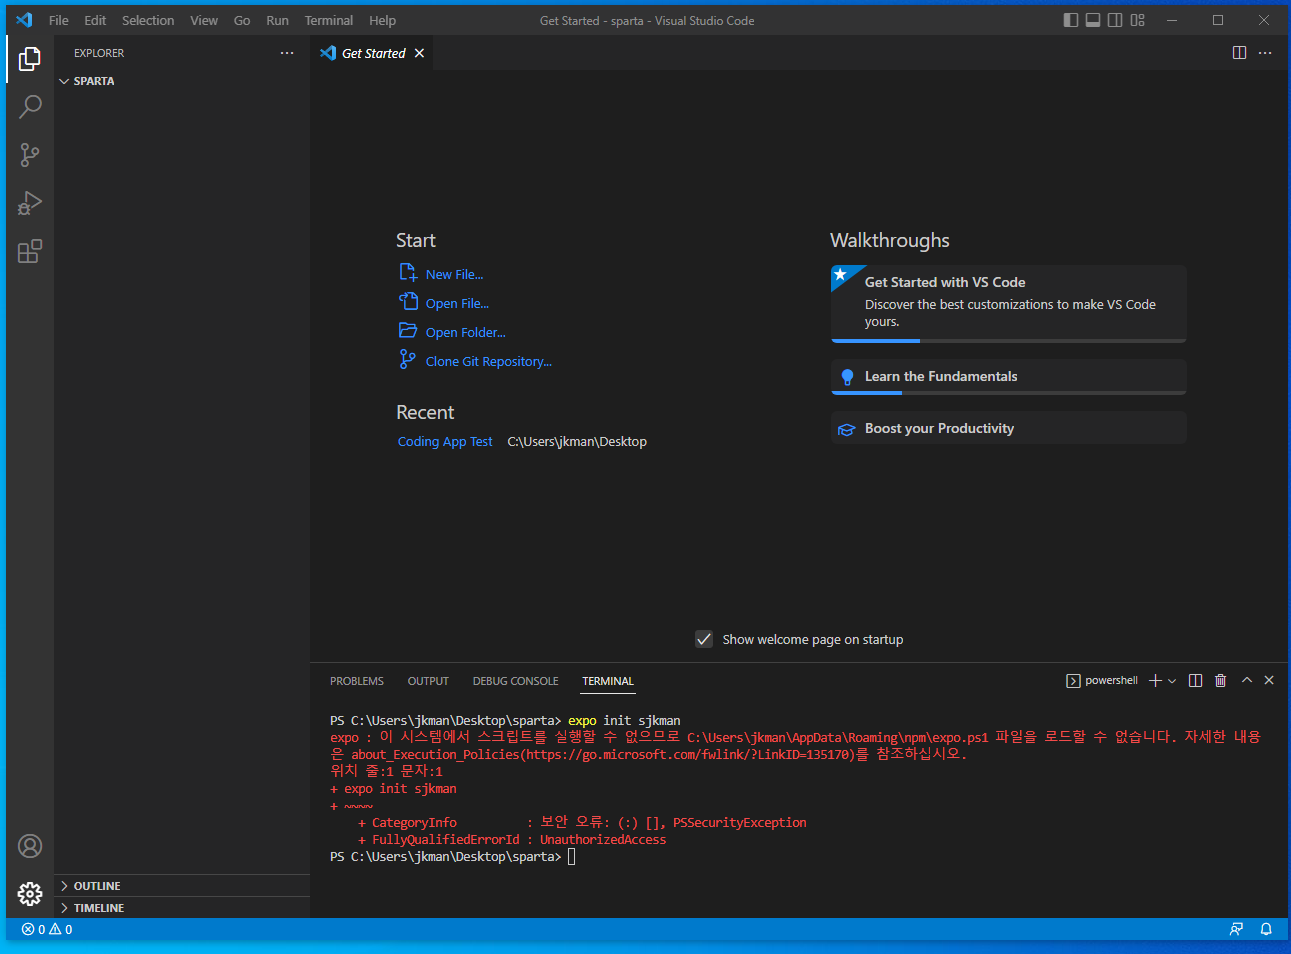Open the Run and Debug view
This screenshot has height=954, width=1291.
(30, 203)
